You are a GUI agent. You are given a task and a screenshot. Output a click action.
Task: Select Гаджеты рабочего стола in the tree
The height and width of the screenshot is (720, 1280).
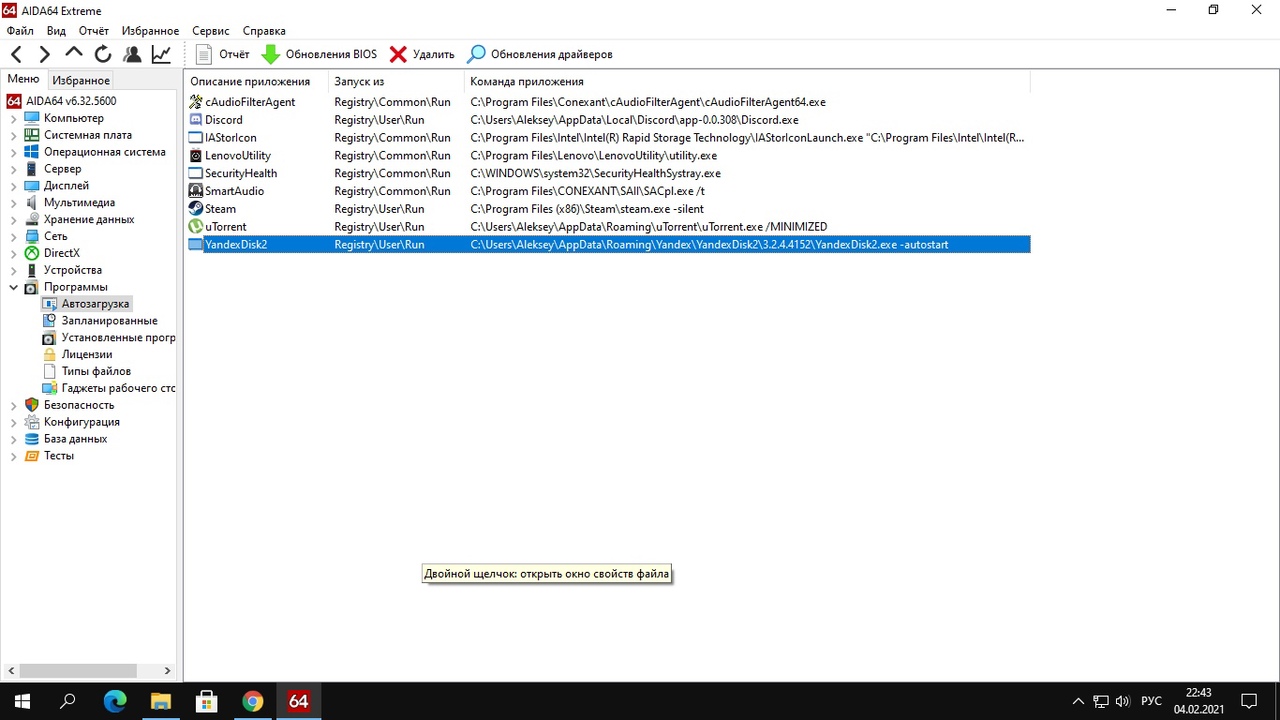pyautogui.click(x=118, y=388)
